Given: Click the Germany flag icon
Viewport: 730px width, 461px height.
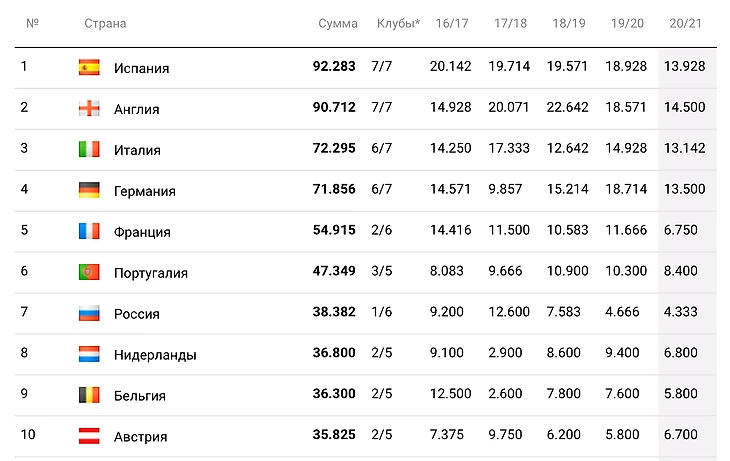Looking at the screenshot, I should (89, 191).
